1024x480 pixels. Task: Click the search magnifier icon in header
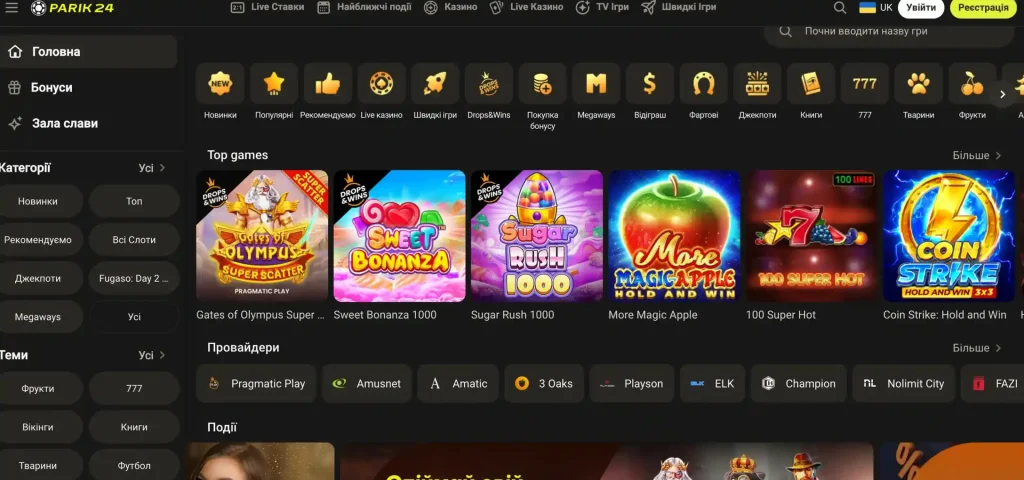point(840,8)
